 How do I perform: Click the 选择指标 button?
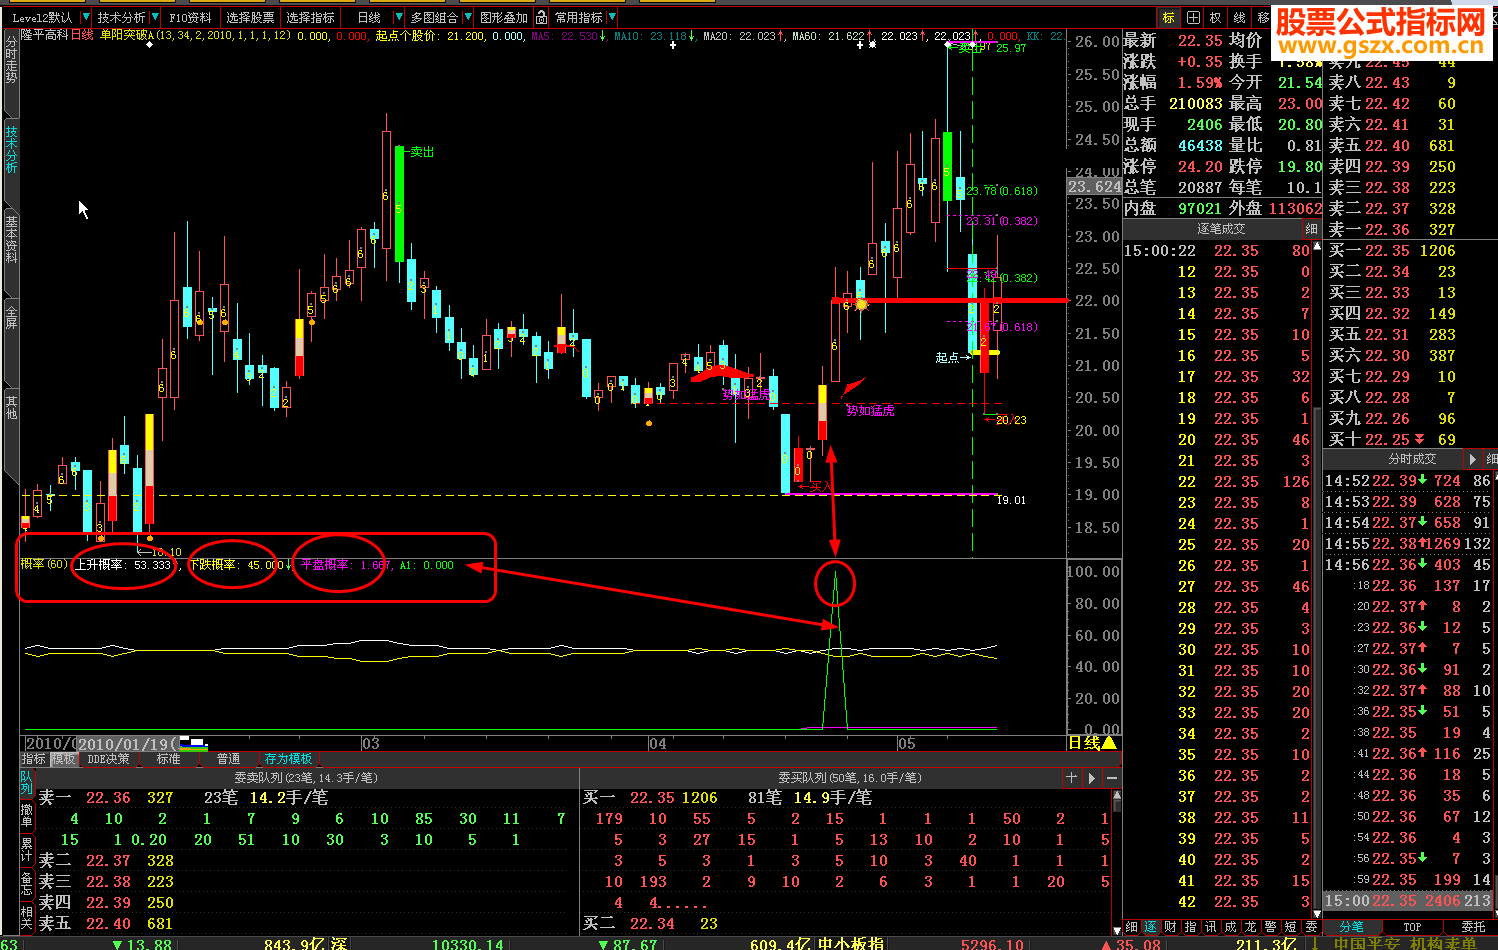click(x=310, y=17)
